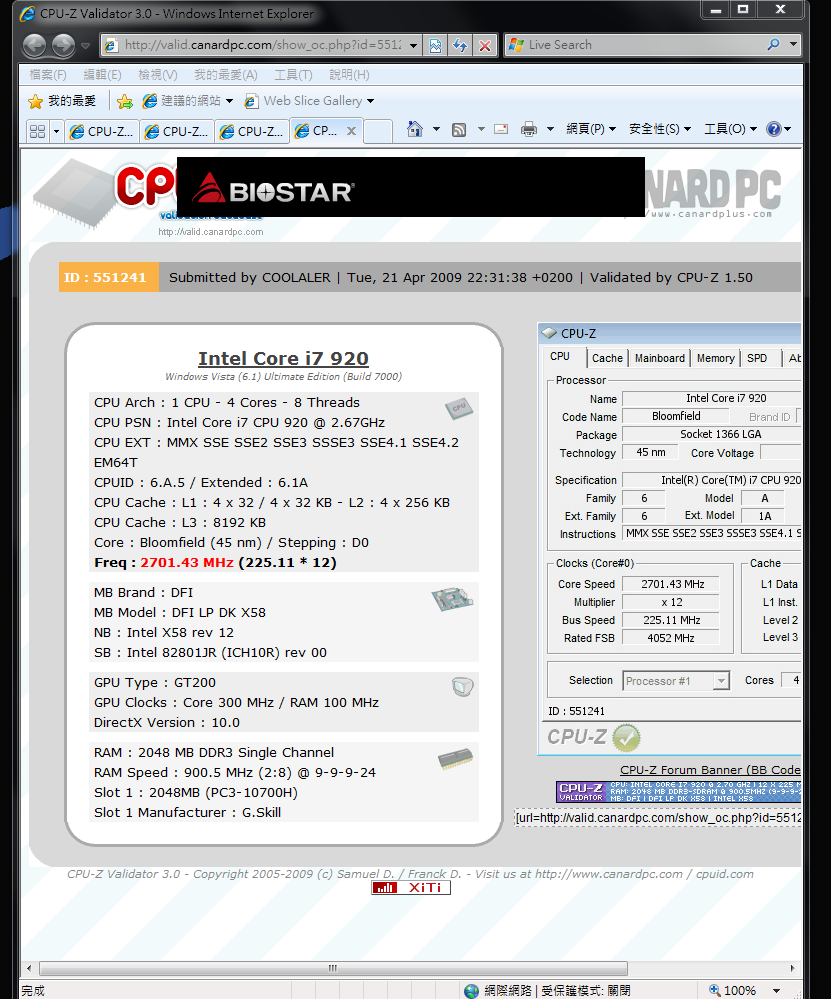
Task: Click the Print icon in command bar
Action: (529, 129)
